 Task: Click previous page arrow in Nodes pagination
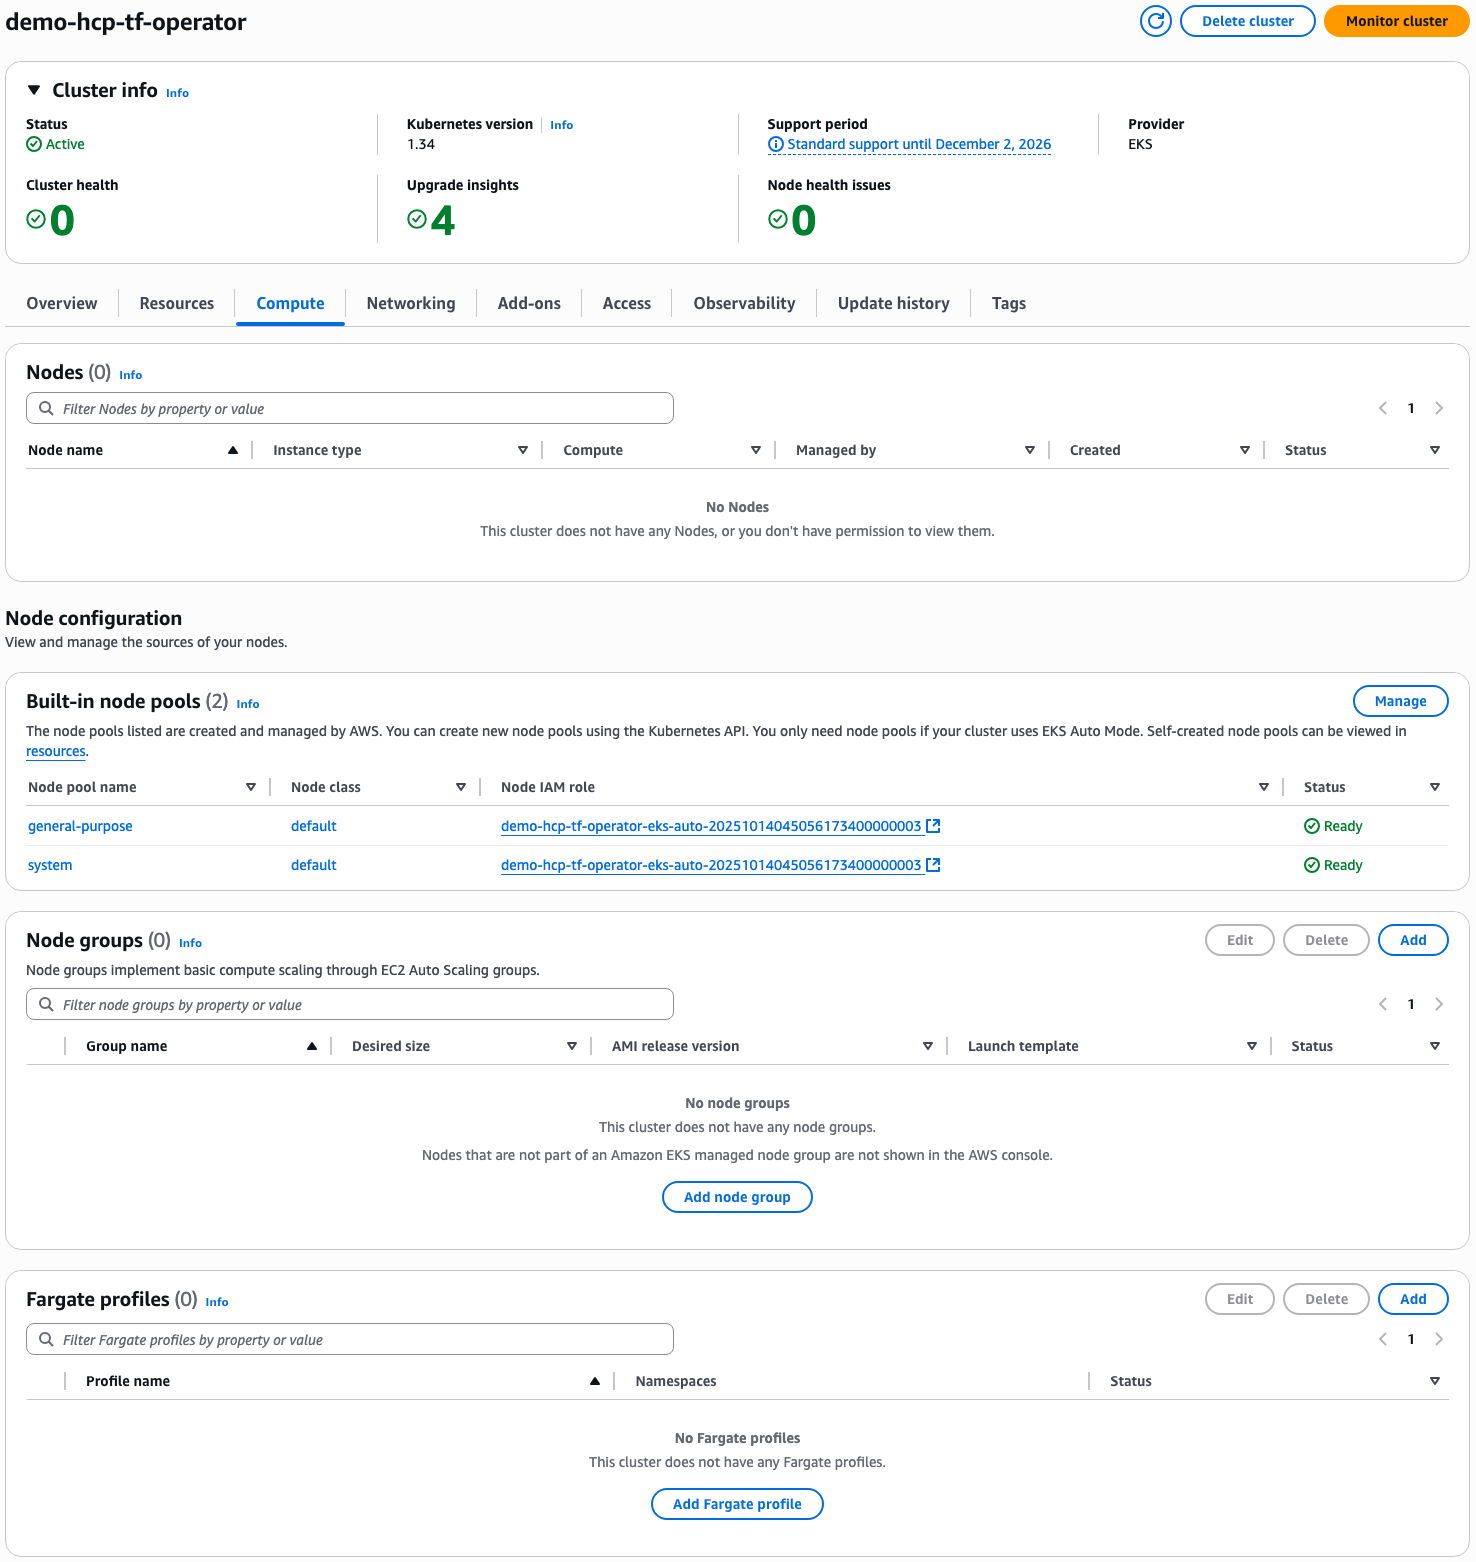click(x=1383, y=408)
